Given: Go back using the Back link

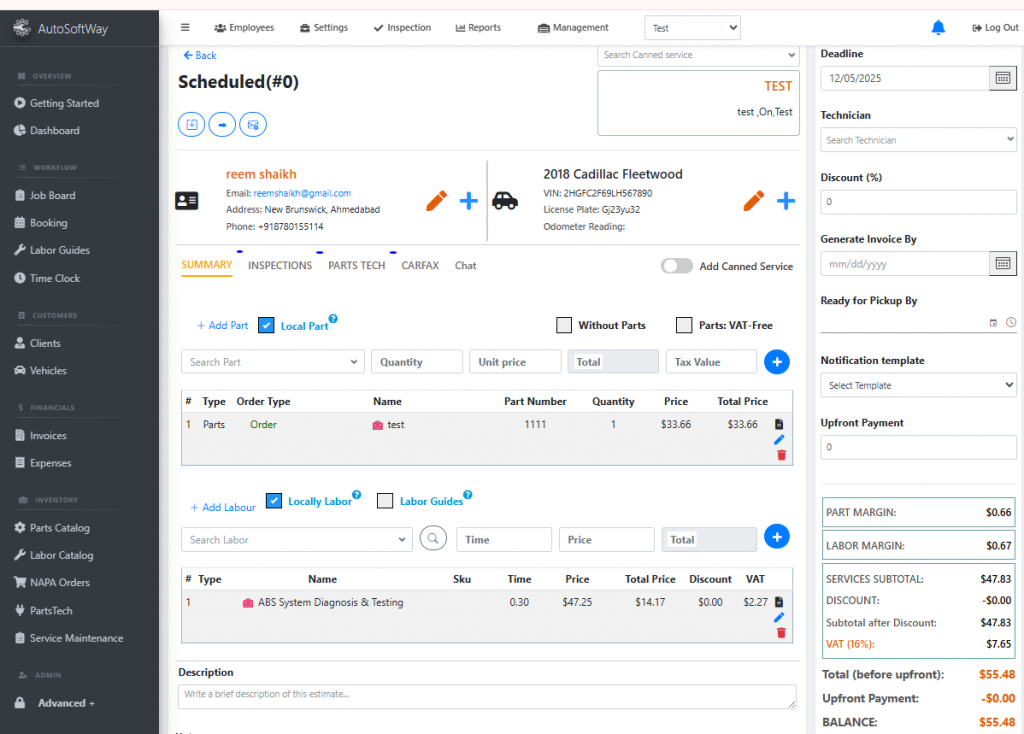Looking at the screenshot, I should pos(200,55).
